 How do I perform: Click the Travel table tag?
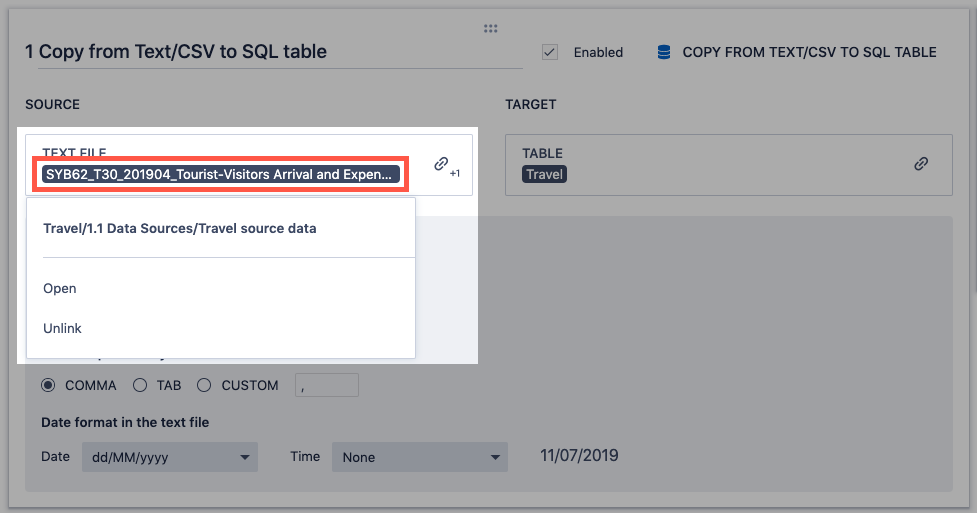(545, 174)
